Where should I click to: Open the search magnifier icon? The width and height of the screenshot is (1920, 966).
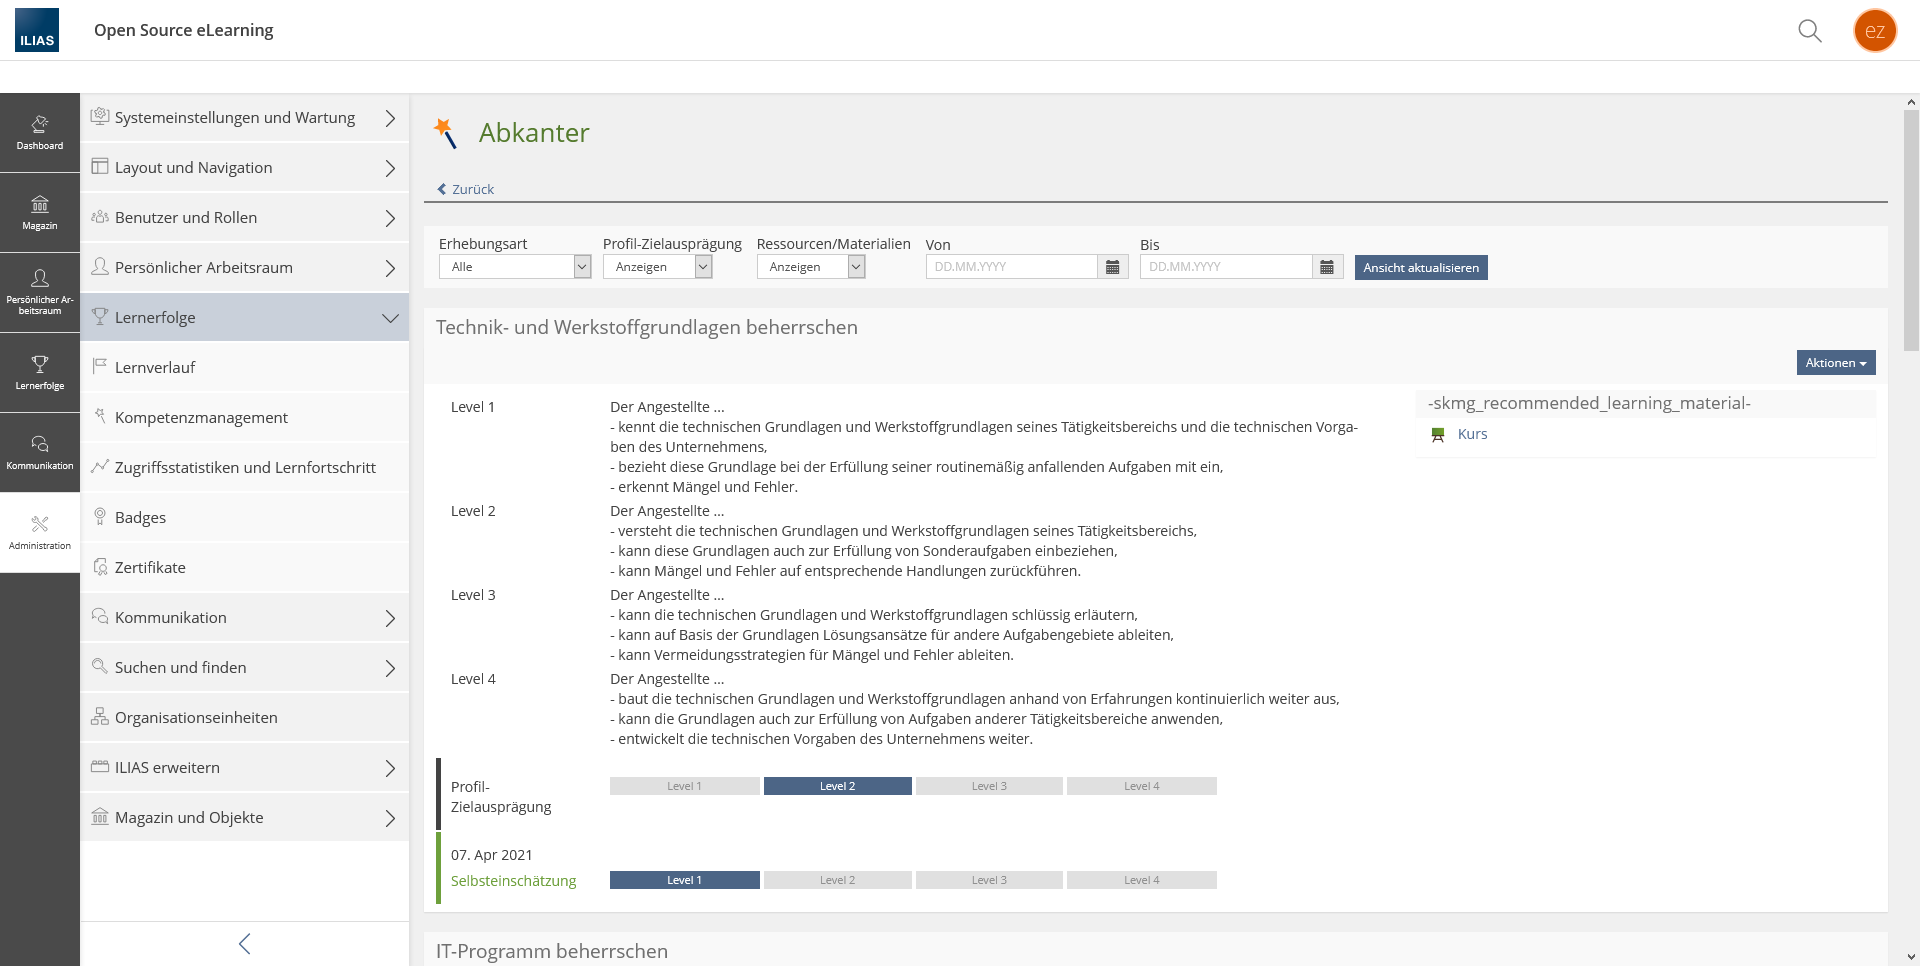click(1809, 31)
